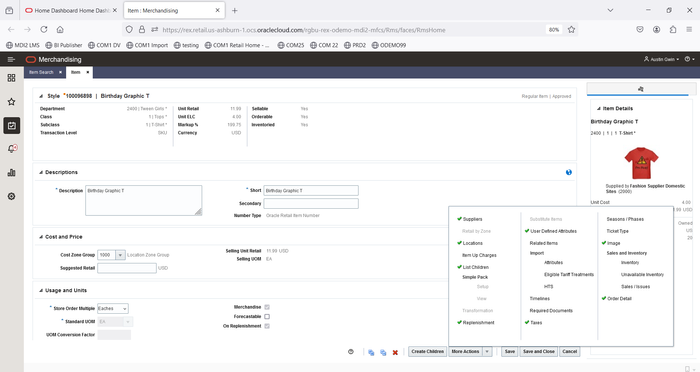The width and height of the screenshot is (700, 372).
Task: Close the Item application tab
Action: [x=88, y=72]
